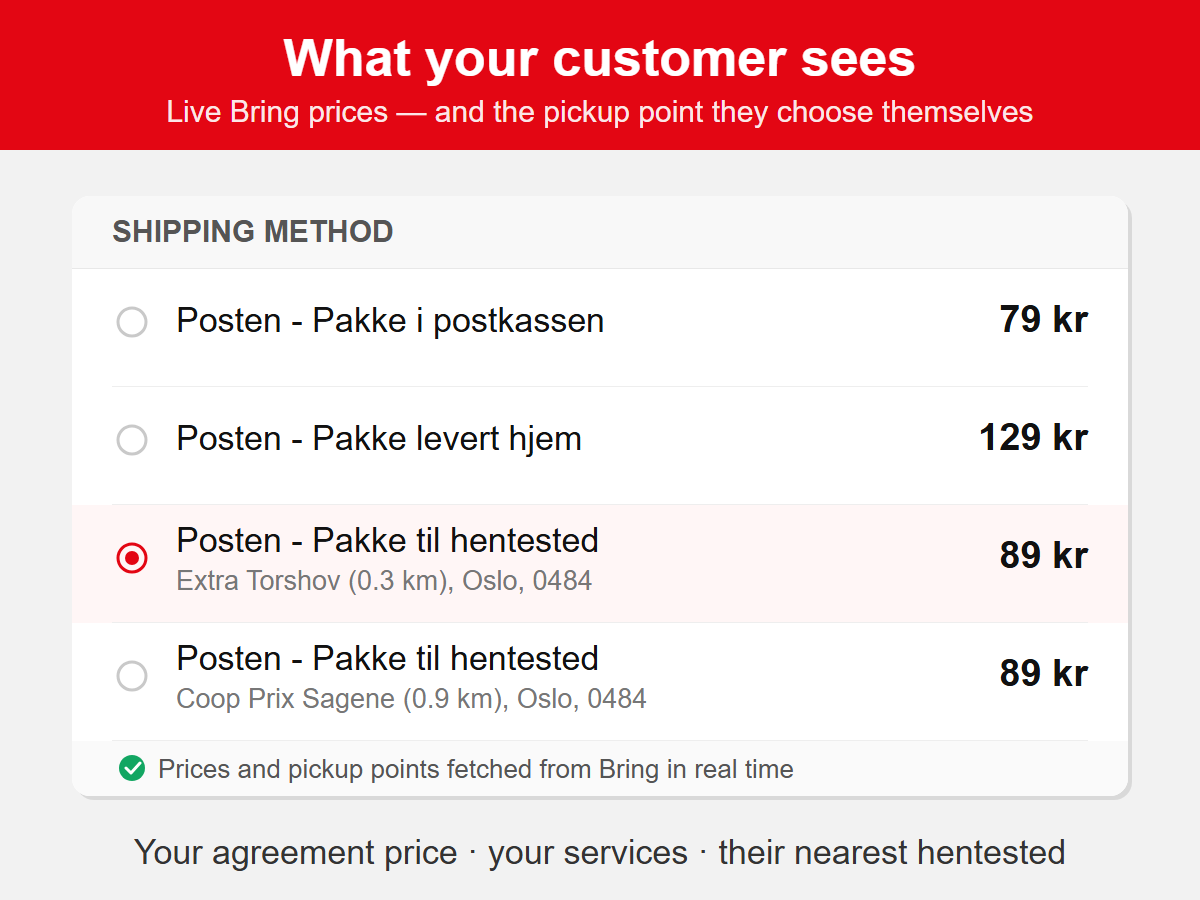Click the 89 kr price for Extra Torshov
This screenshot has height=900, width=1200.
[1043, 556]
